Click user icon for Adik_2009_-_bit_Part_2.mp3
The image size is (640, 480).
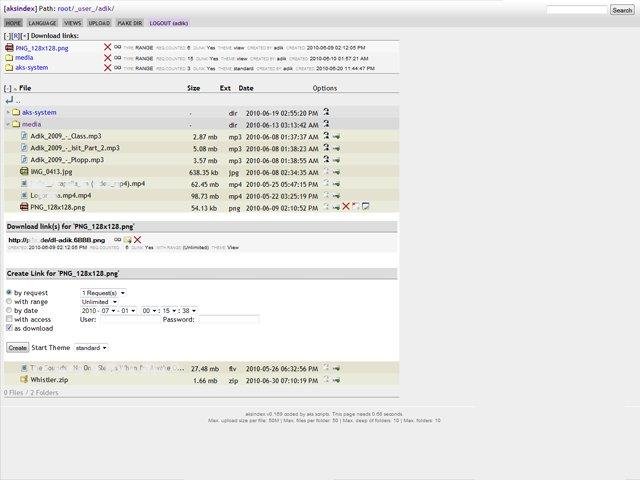tap(326, 147)
